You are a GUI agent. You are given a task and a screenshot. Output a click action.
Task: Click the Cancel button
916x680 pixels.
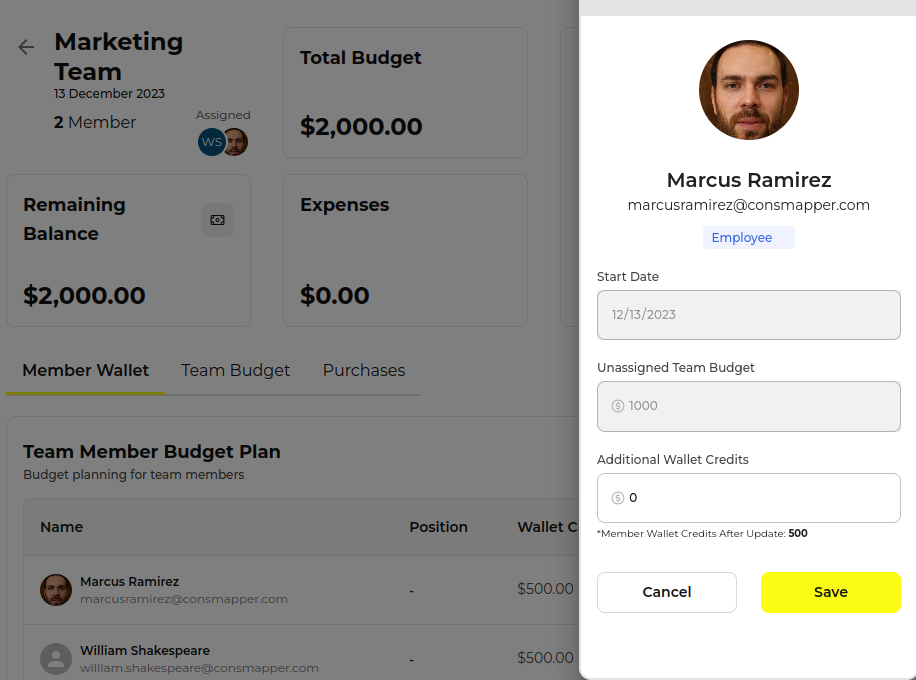(667, 592)
